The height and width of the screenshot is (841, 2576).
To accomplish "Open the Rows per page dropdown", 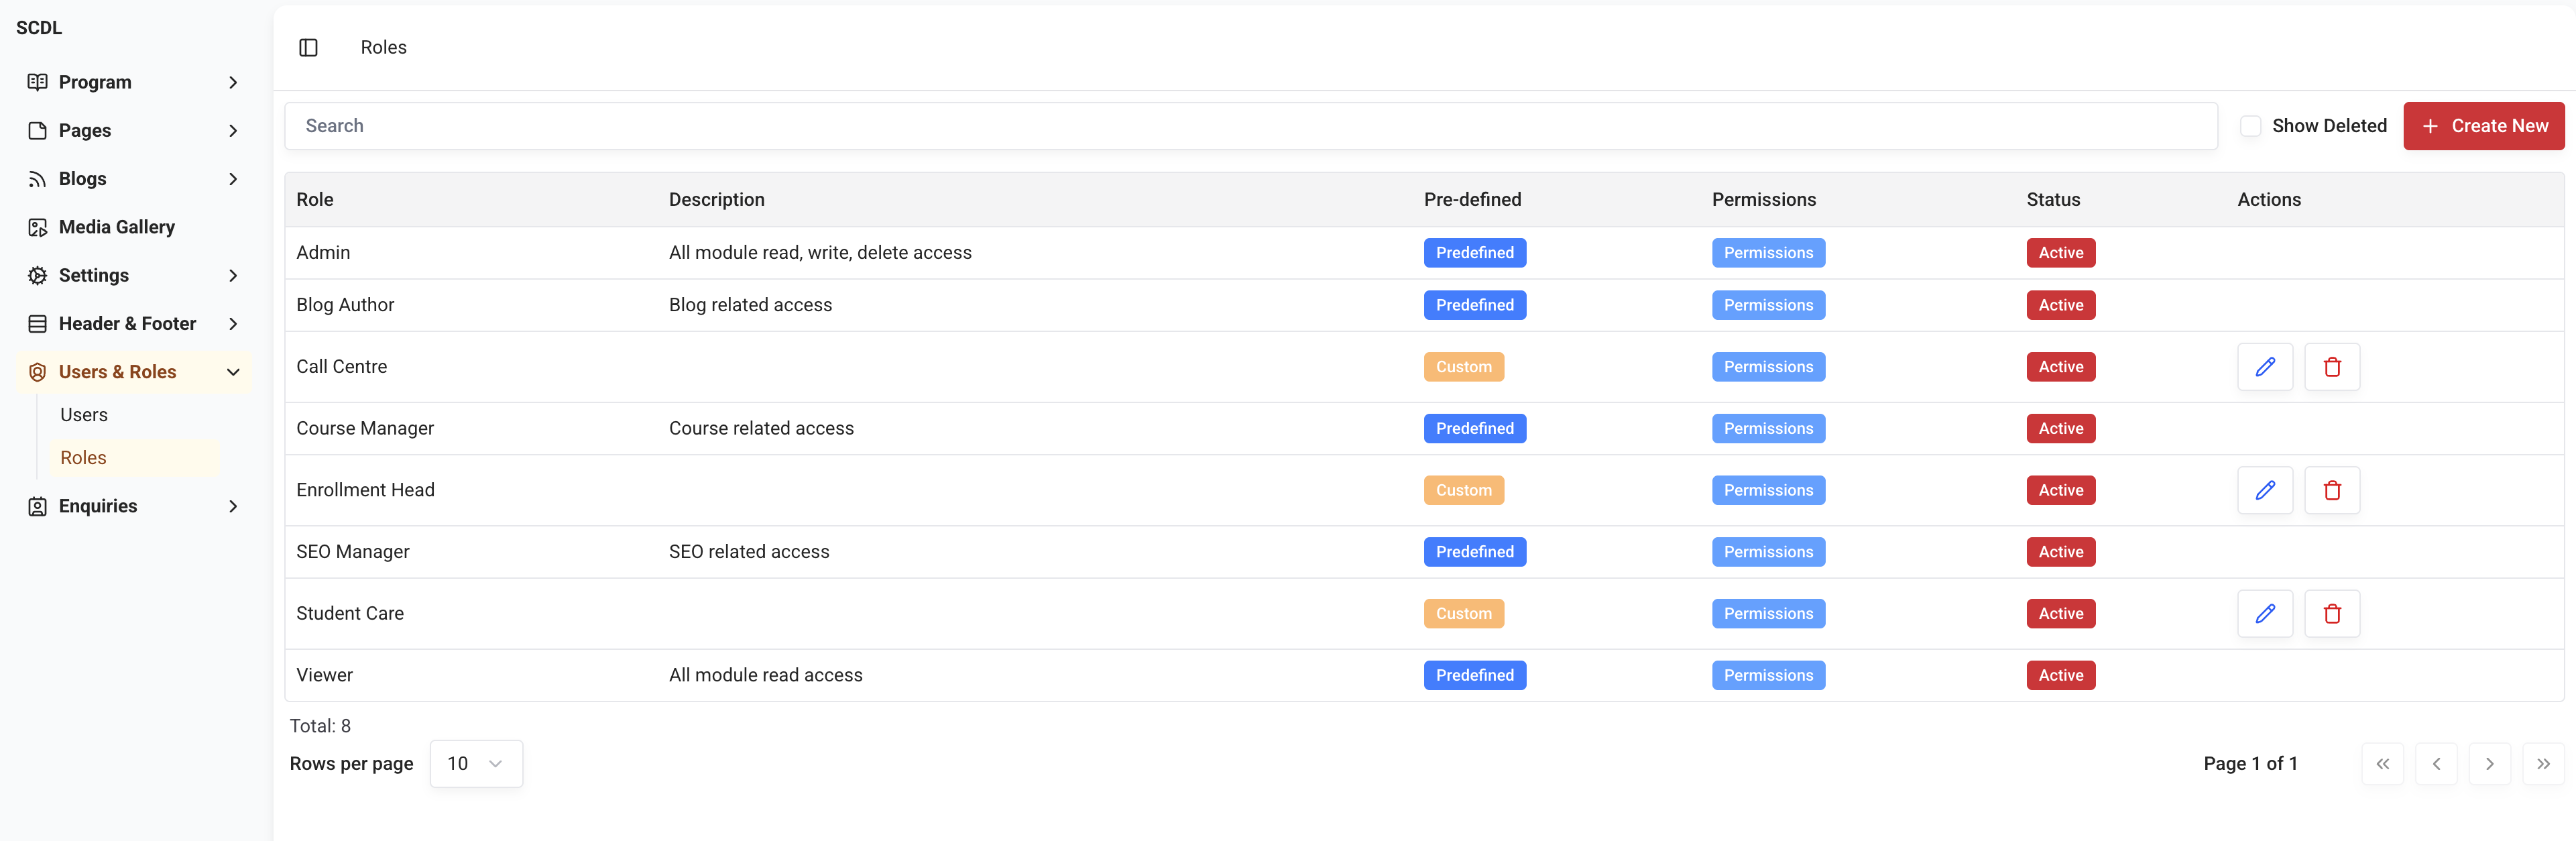I will coord(476,763).
